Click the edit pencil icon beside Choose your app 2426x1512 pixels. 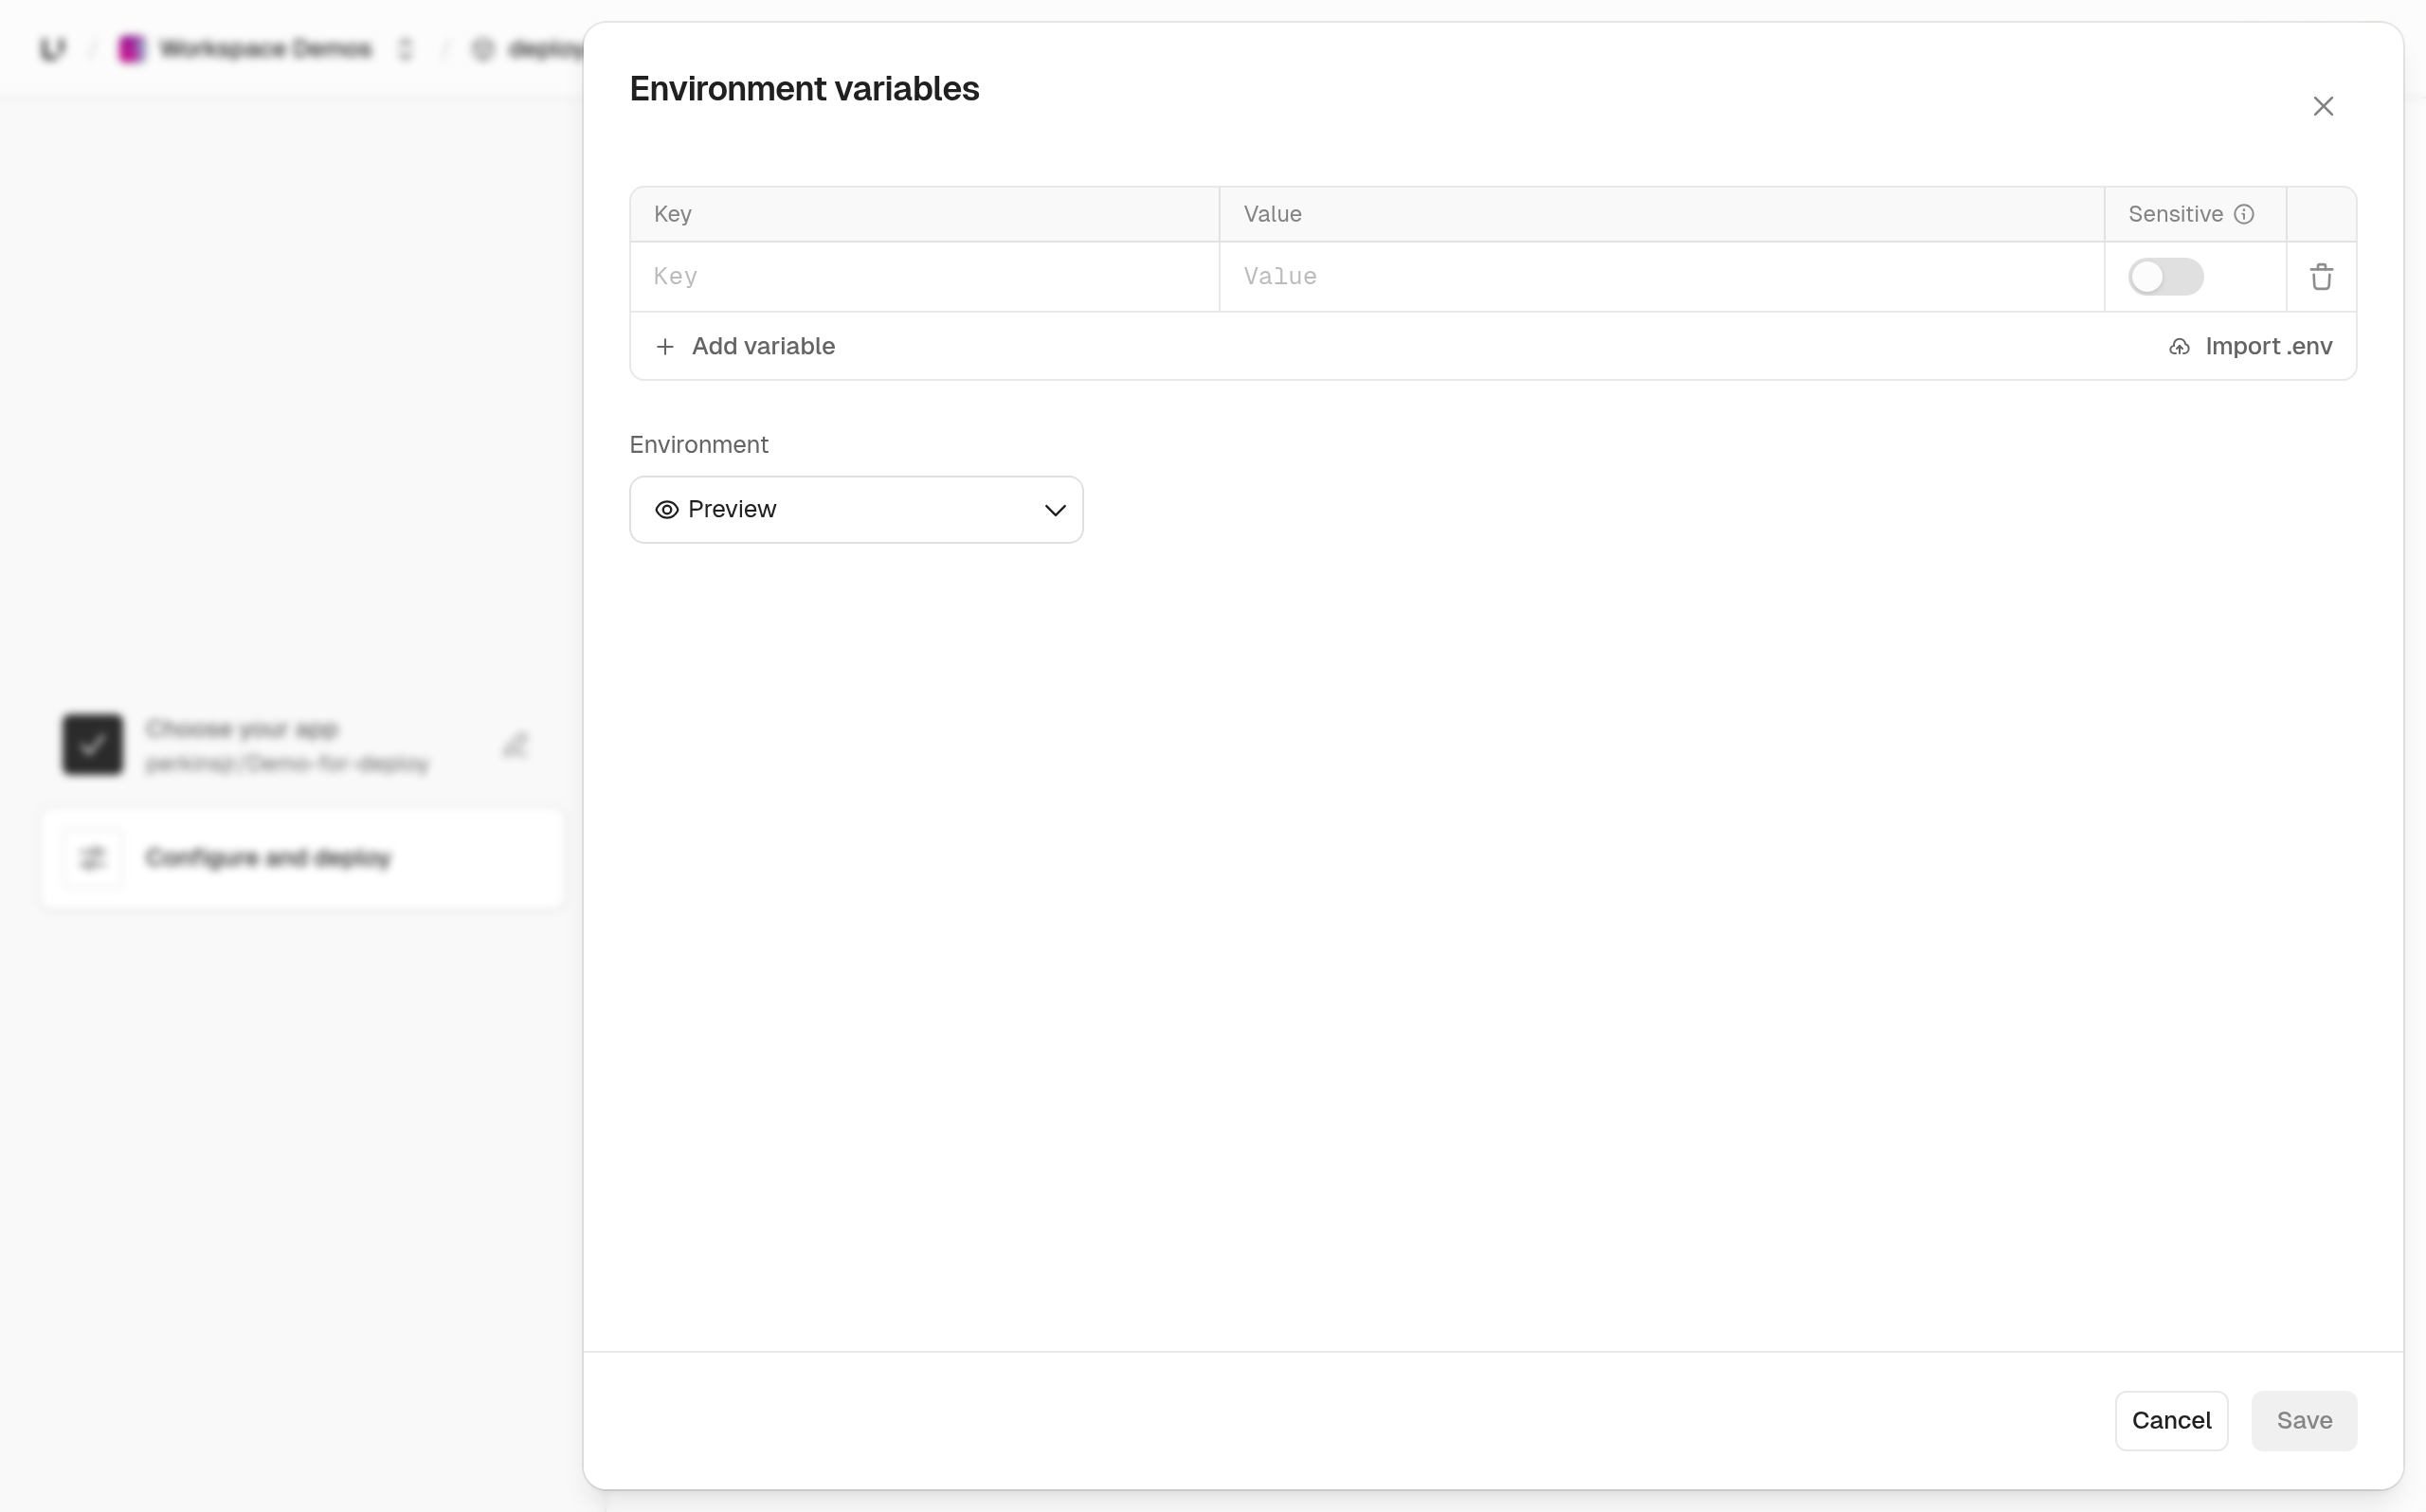(515, 745)
